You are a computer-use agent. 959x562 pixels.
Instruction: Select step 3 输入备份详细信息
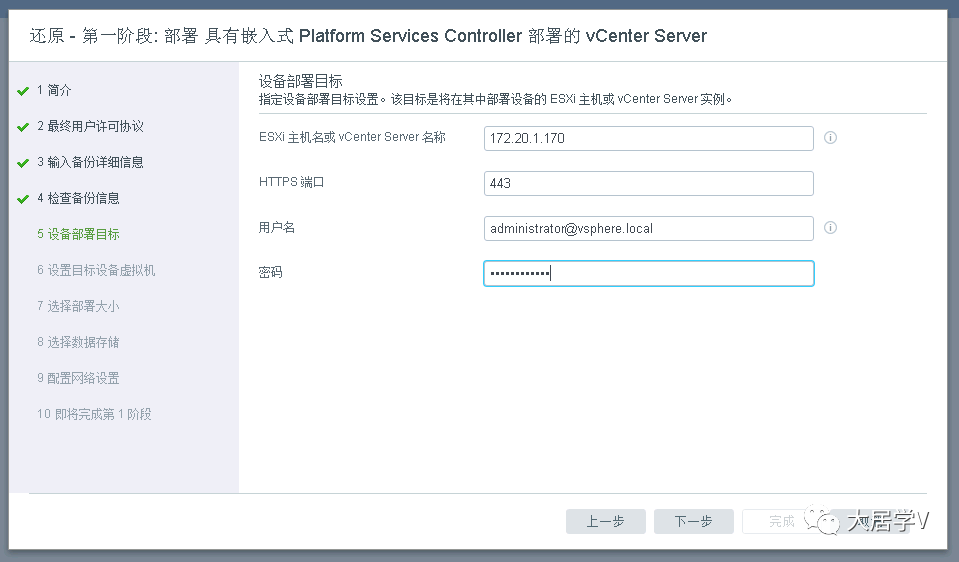coord(91,162)
